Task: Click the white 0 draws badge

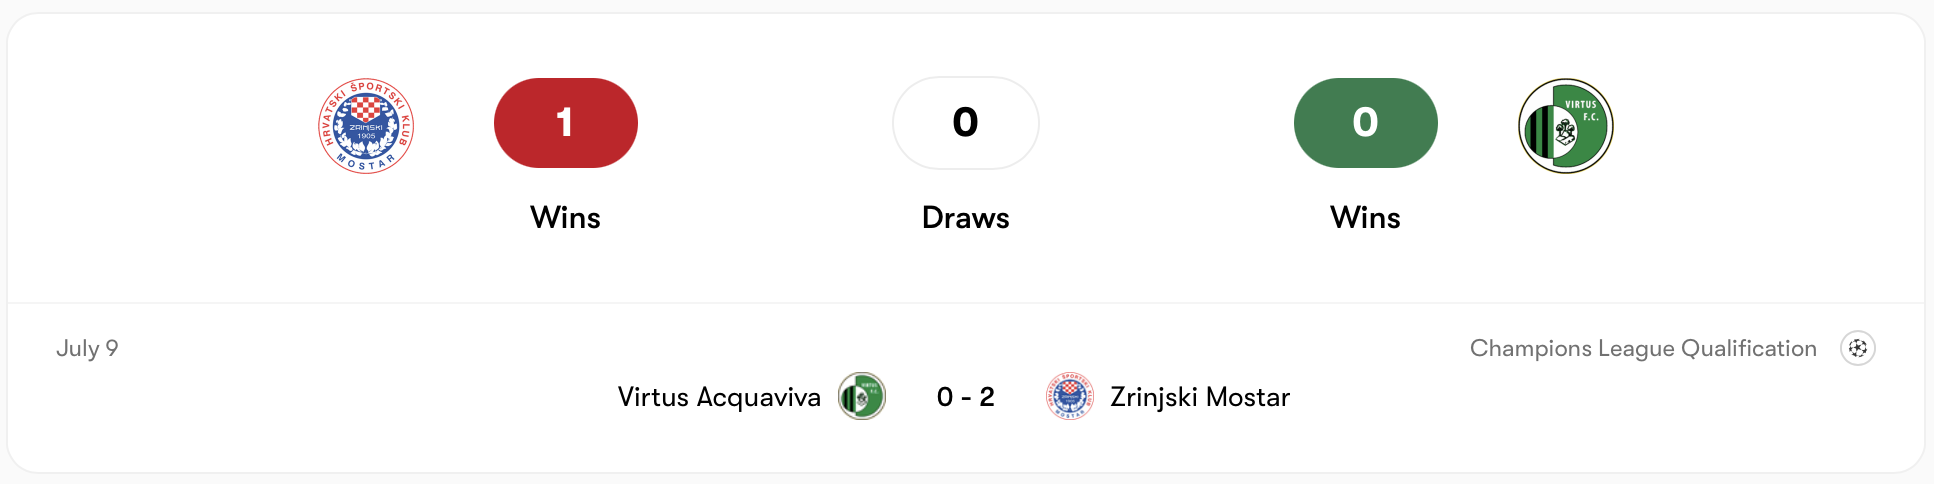Action: click(966, 123)
